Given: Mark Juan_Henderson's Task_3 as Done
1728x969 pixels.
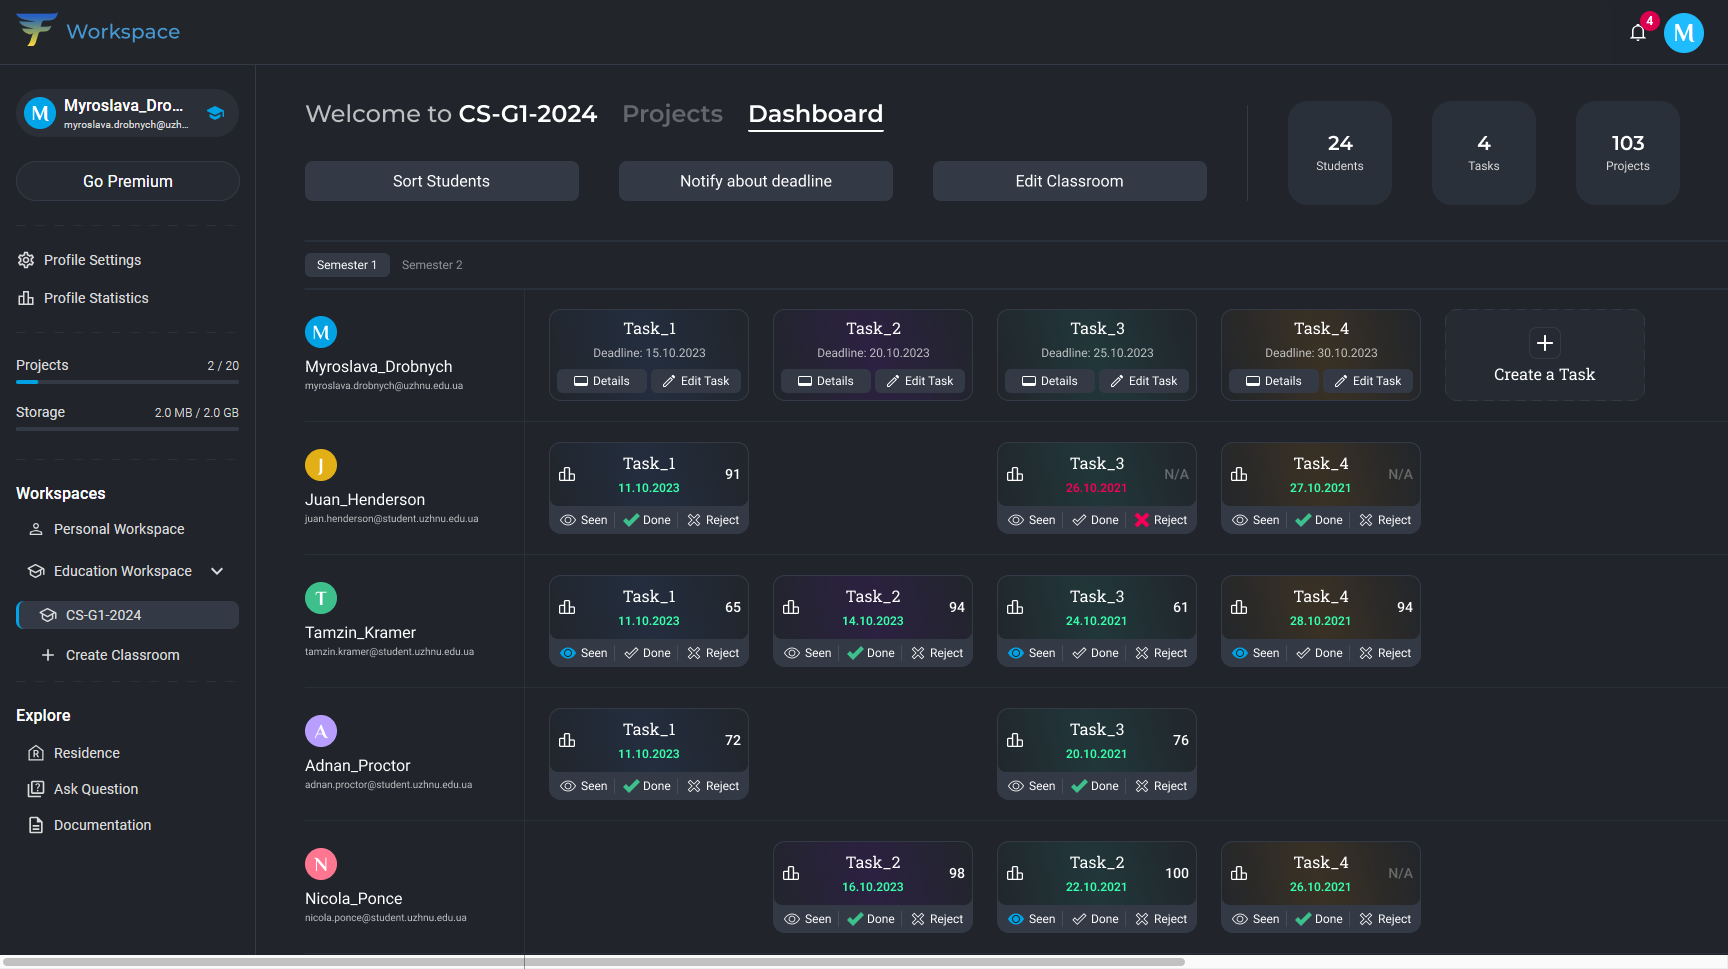Looking at the screenshot, I should (1095, 520).
